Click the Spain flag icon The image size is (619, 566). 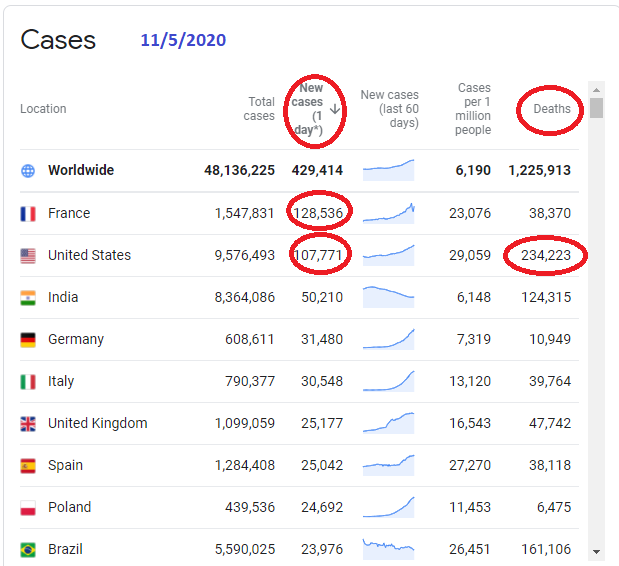[28, 466]
